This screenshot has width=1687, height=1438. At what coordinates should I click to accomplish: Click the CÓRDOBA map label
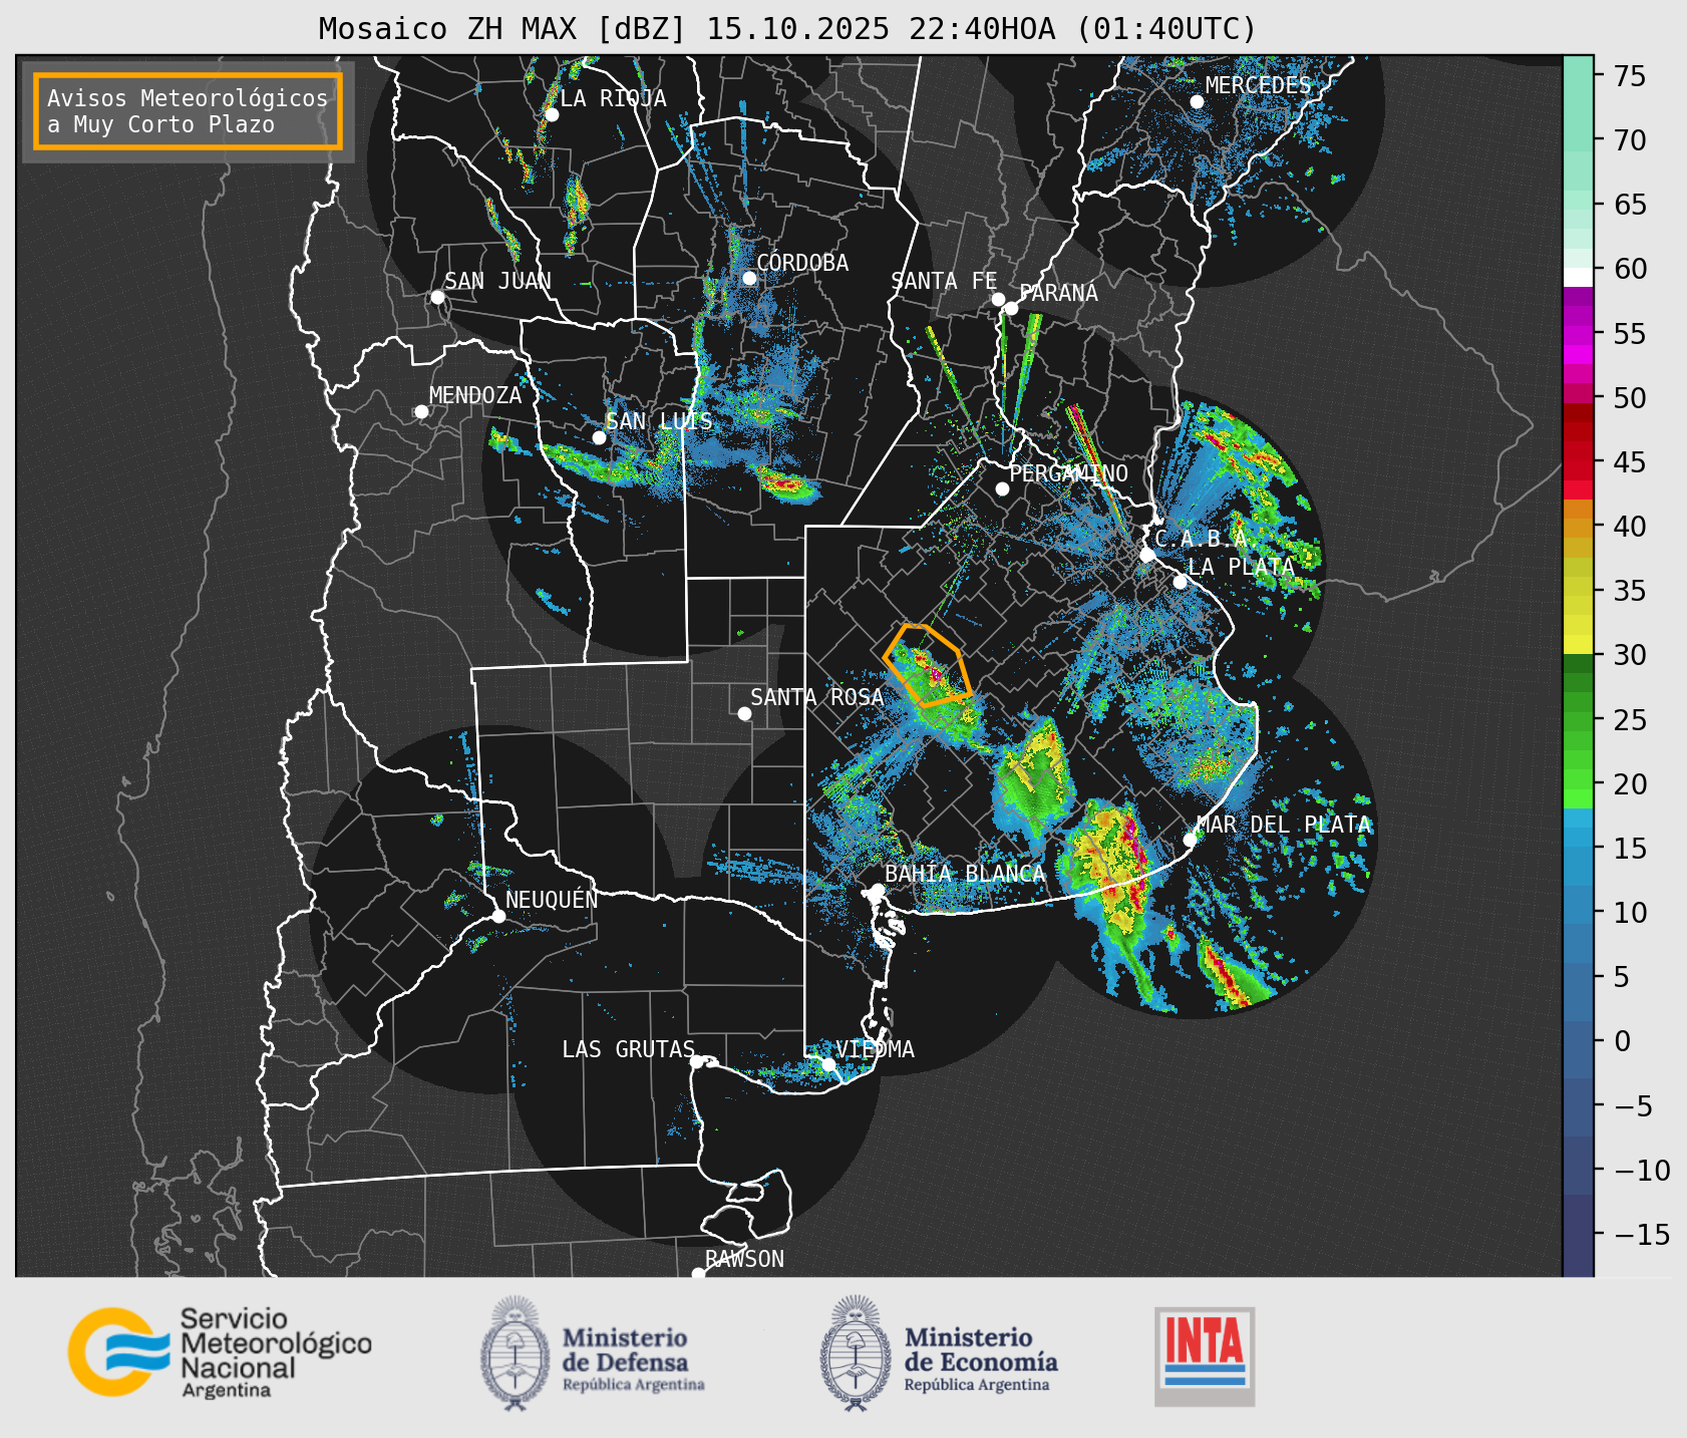tap(802, 263)
